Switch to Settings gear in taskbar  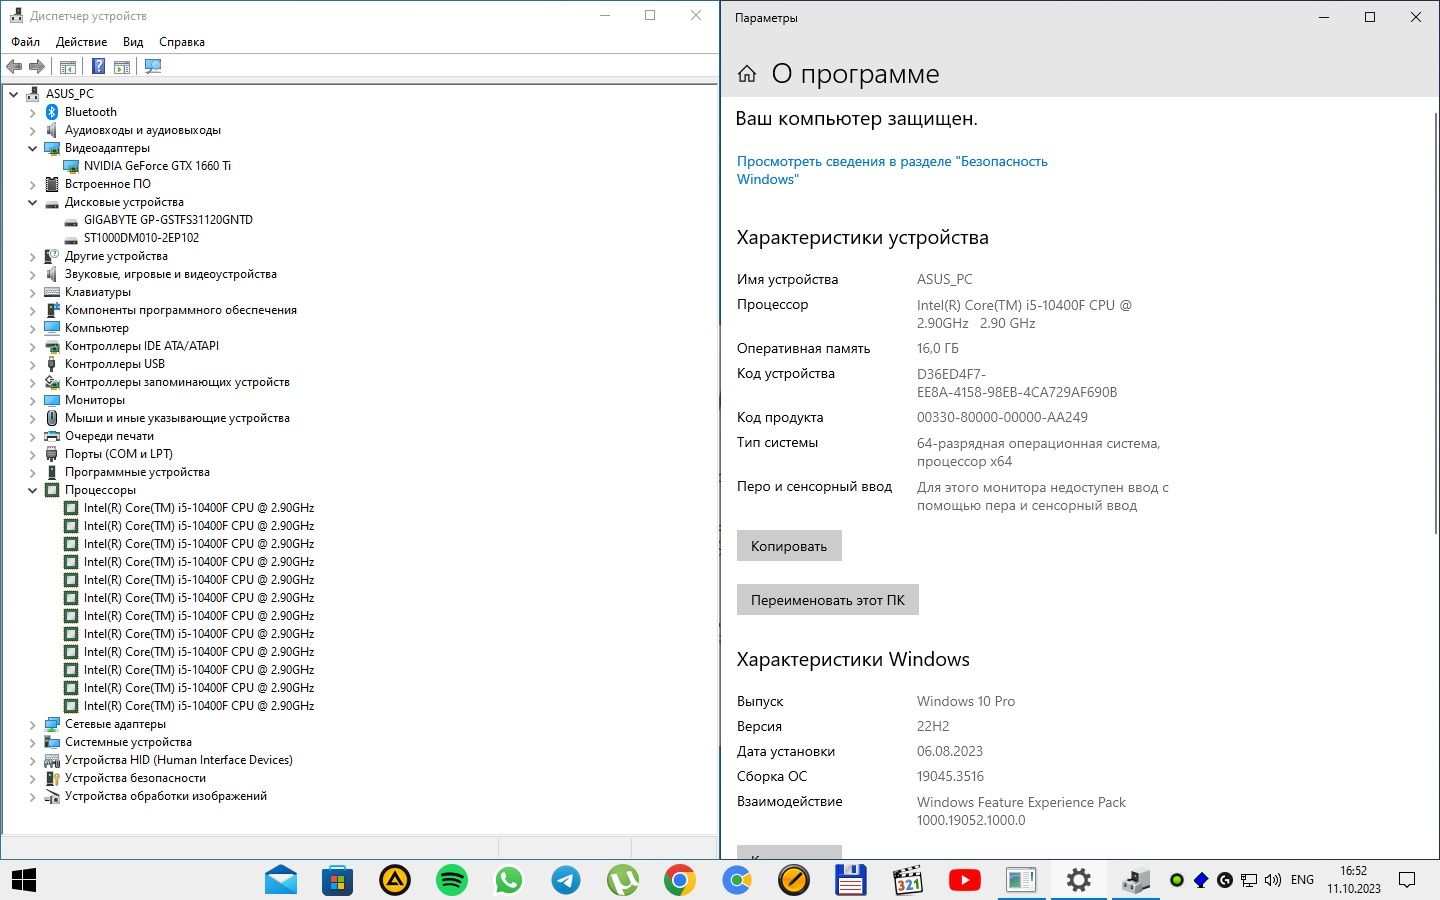[x=1078, y=880]
